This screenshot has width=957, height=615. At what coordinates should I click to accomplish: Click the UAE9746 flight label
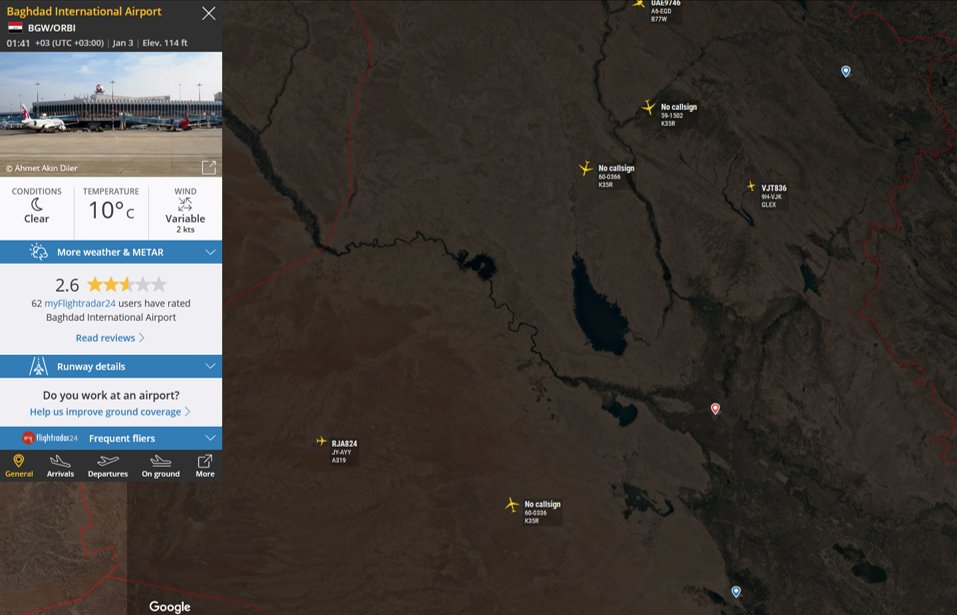(665, 12)
